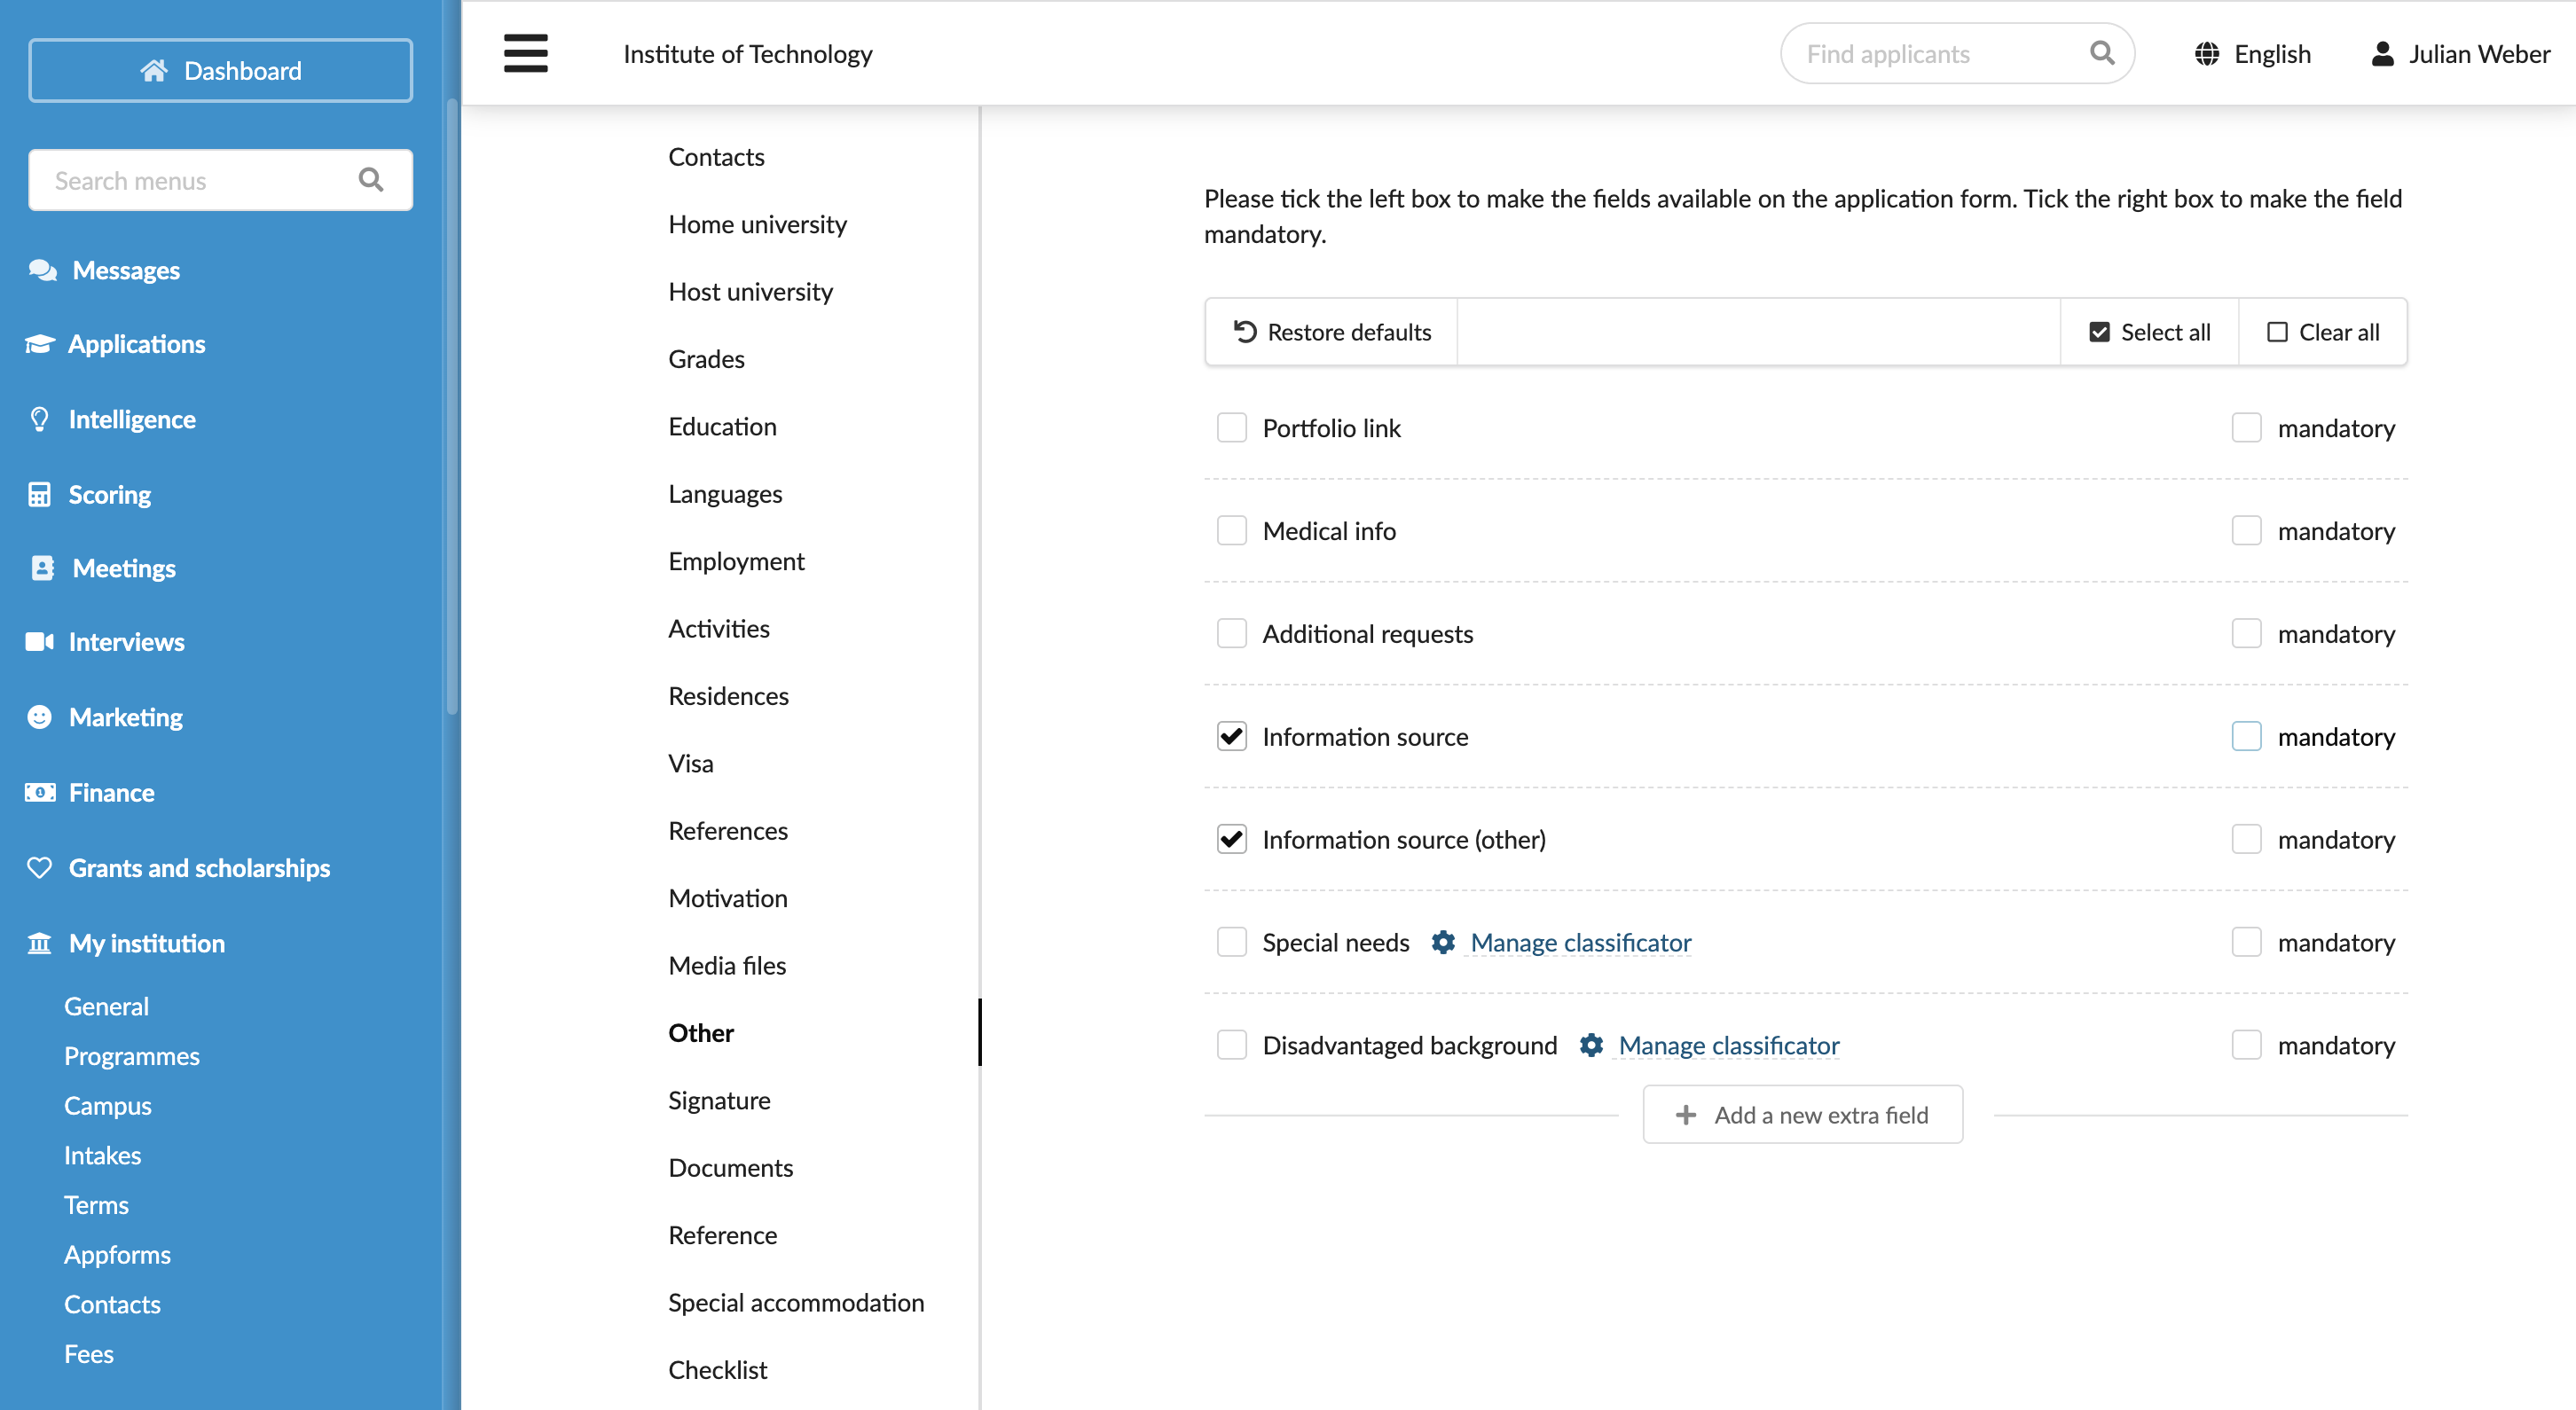
Task: Enable the Portfolio link field checkbox
Action: click(1232, 428)
